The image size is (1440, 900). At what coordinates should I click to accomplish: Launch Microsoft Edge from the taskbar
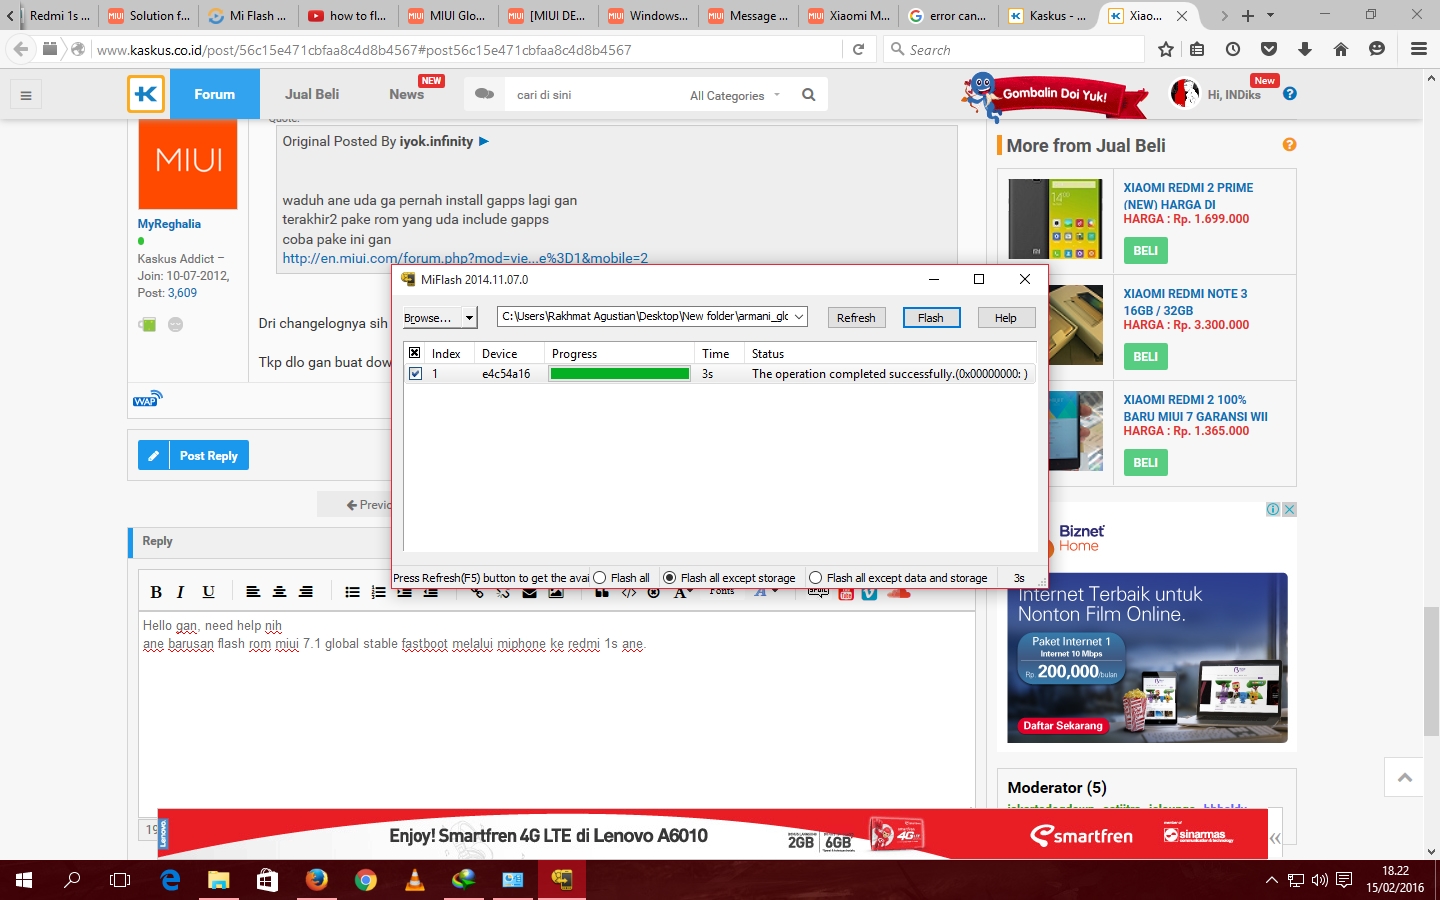[170, 880]
